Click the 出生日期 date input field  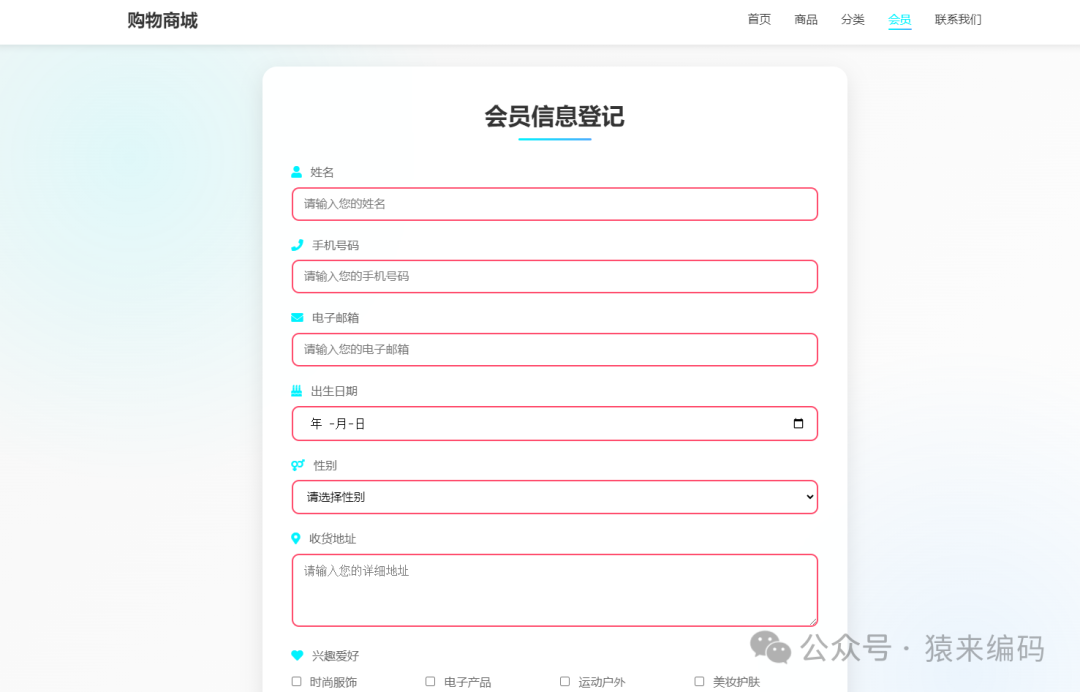(x=554, y=423)
